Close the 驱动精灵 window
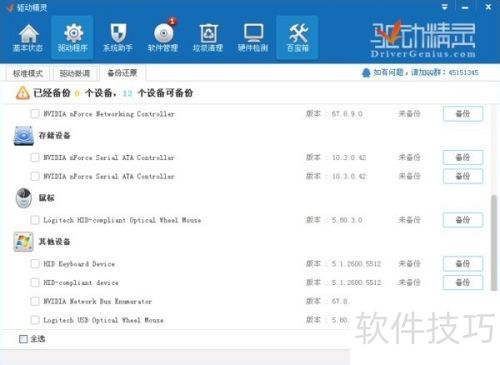Image resolution: width=500 pixels, height=365 pixels. [x=488, y=7]
